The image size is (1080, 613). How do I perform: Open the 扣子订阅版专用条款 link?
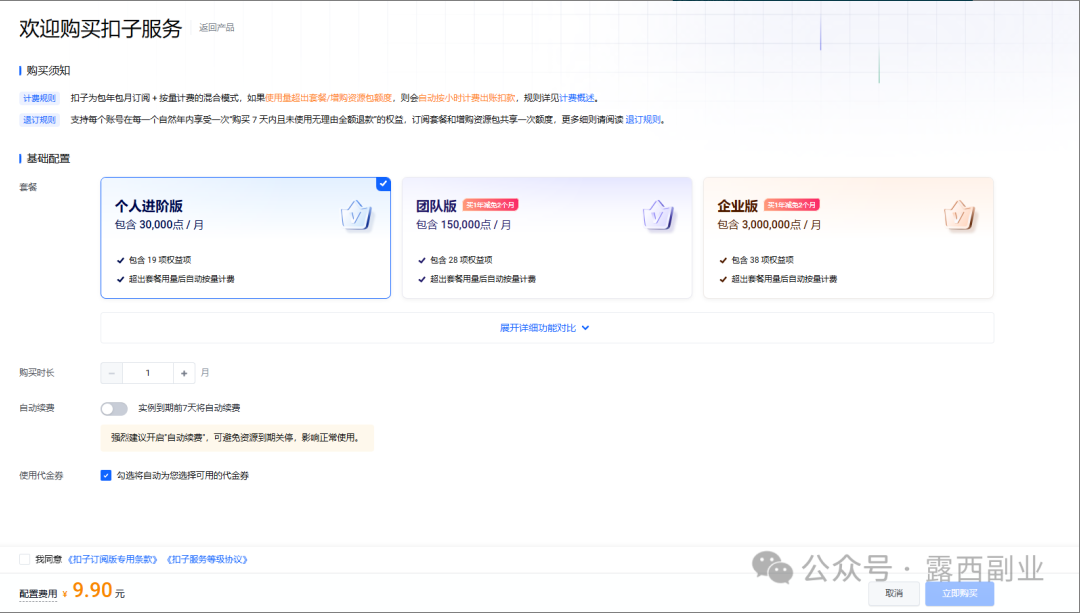click(113, 559)
